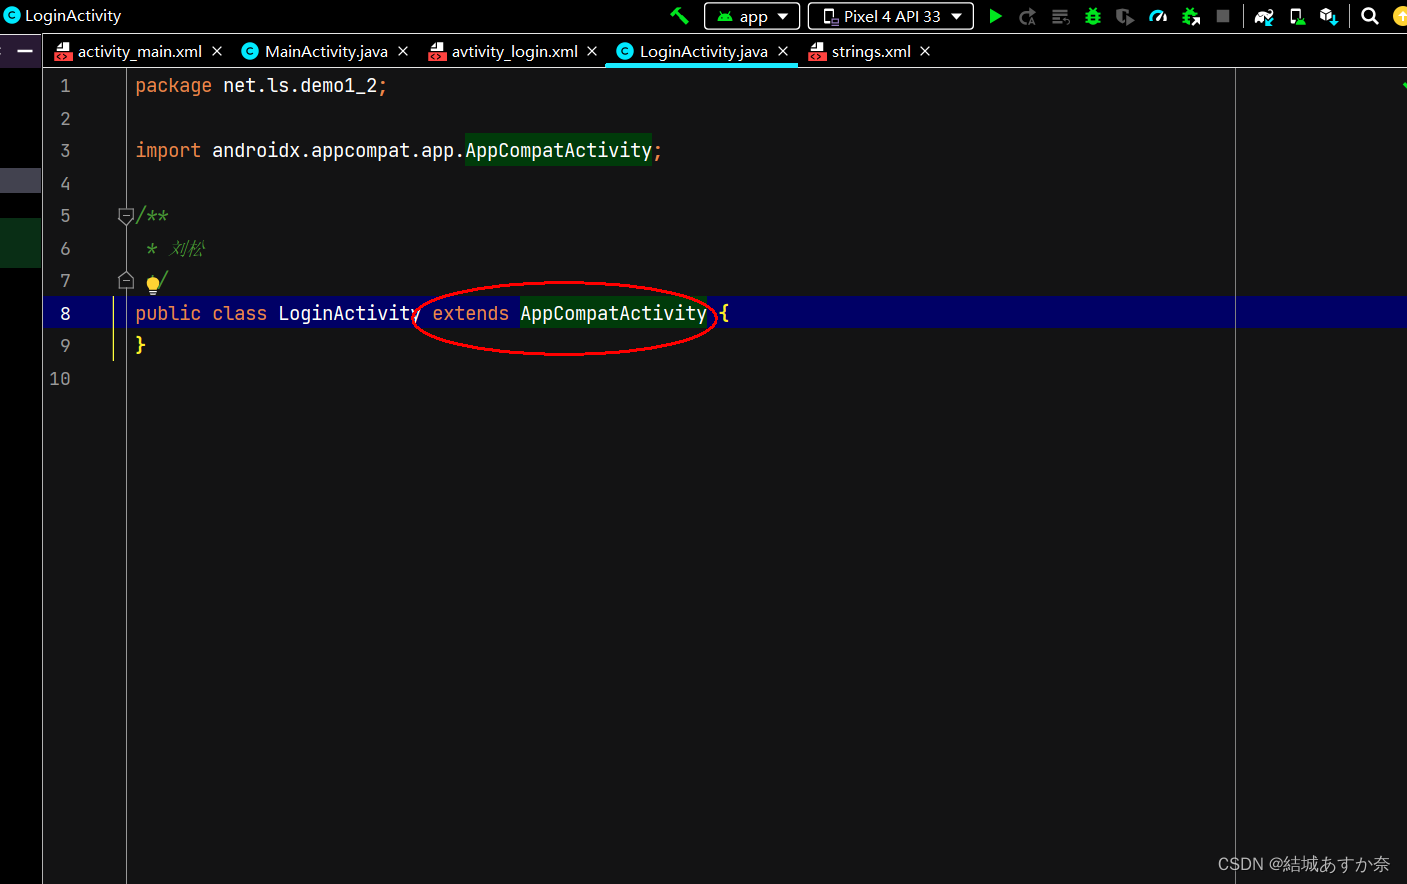Click Attach Debugger to Android Process icon

tap(1190, 16)
